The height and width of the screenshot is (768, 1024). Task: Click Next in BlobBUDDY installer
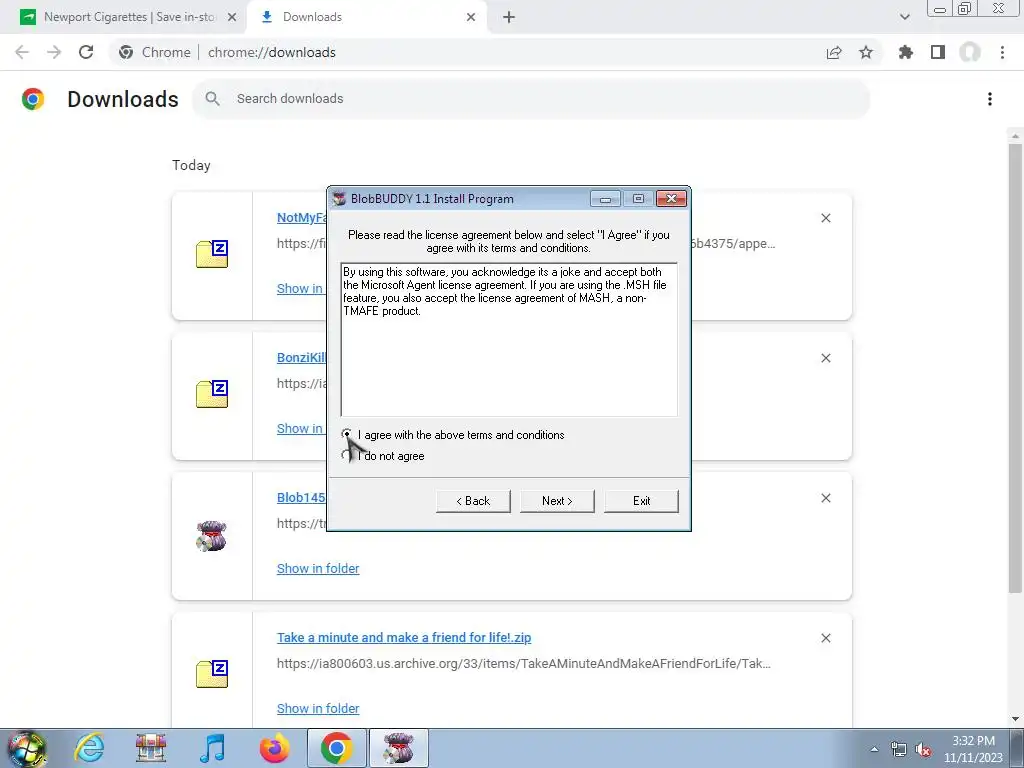click(557, 501)
